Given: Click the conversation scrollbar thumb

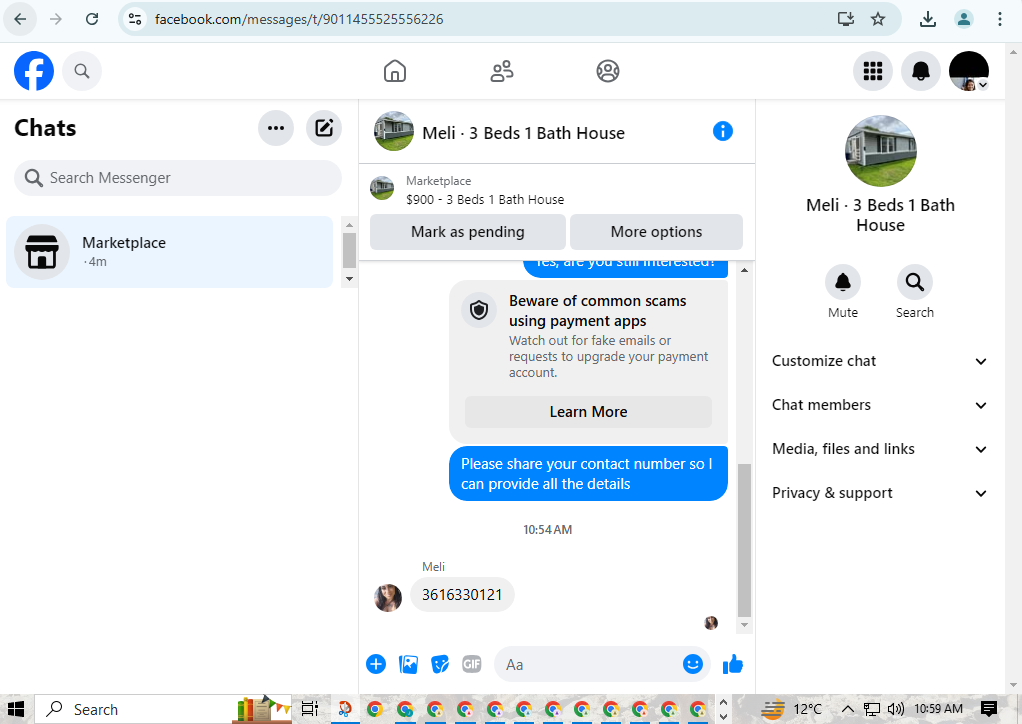Looking at the screenshot, I should pyautogui.click(x=744, y=540).
